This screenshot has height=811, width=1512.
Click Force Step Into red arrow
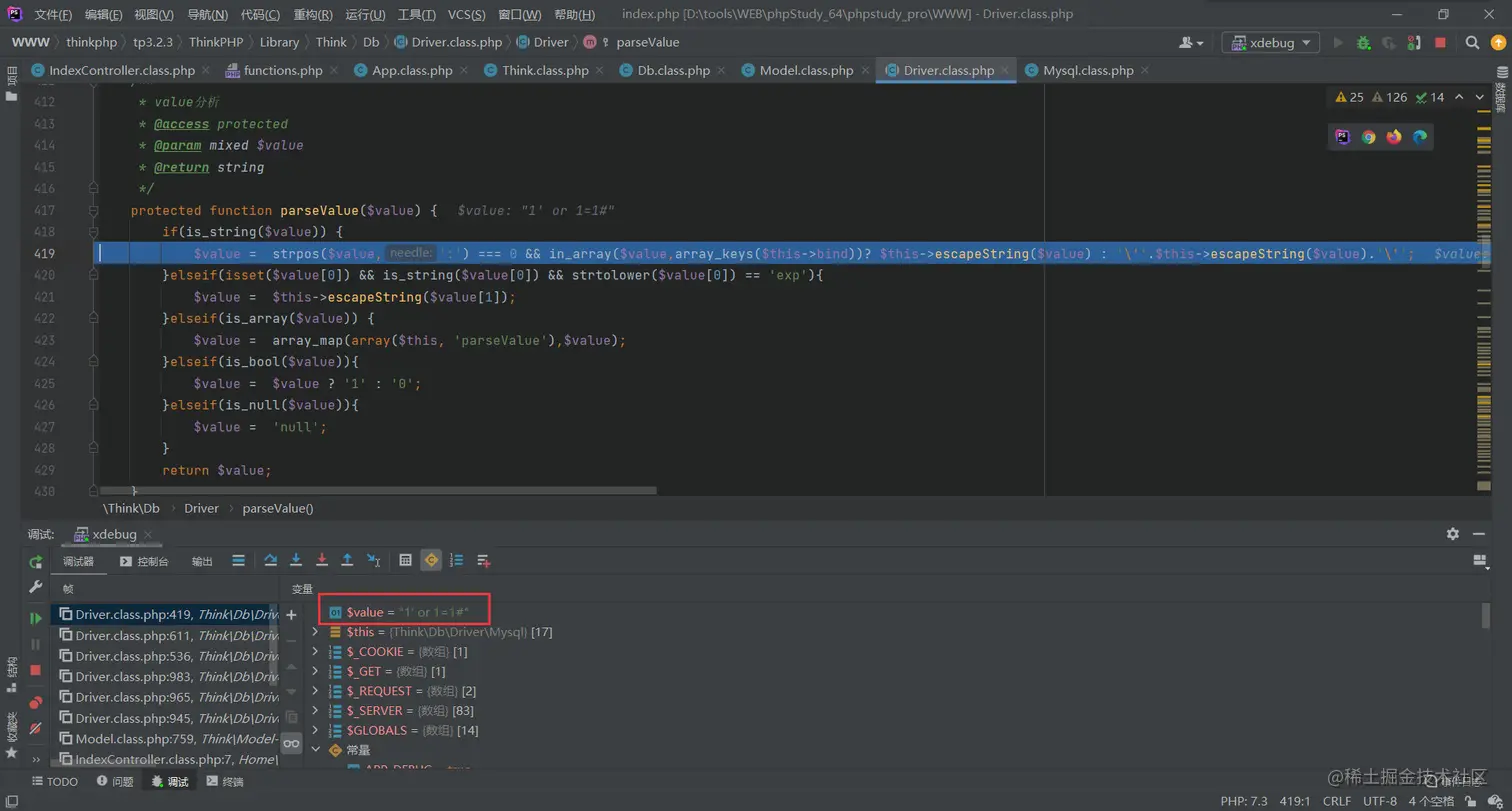coord(322,560)
